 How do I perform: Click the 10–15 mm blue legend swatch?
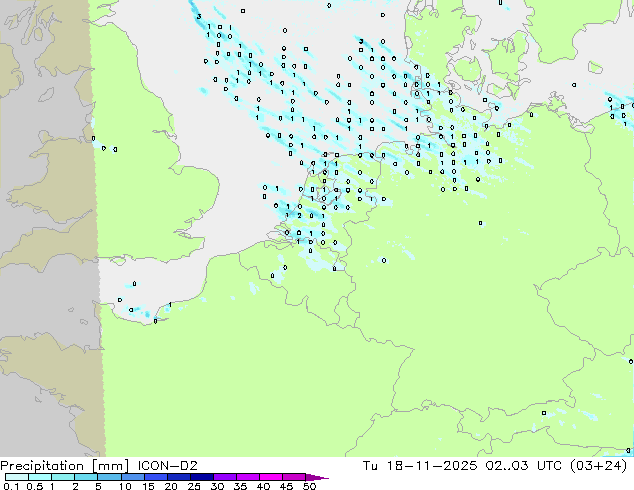tap(133, 477)
